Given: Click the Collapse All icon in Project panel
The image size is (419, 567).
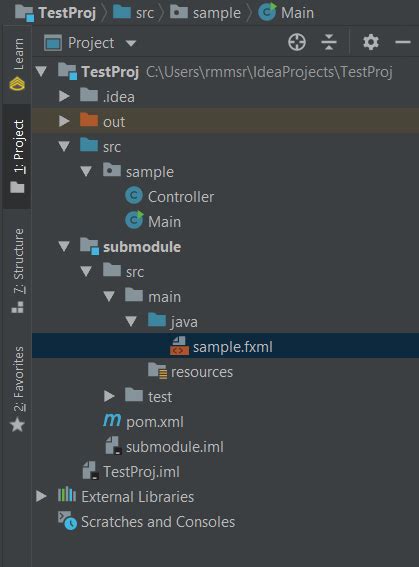Looking at the screenshot, I should click(329, 43).
